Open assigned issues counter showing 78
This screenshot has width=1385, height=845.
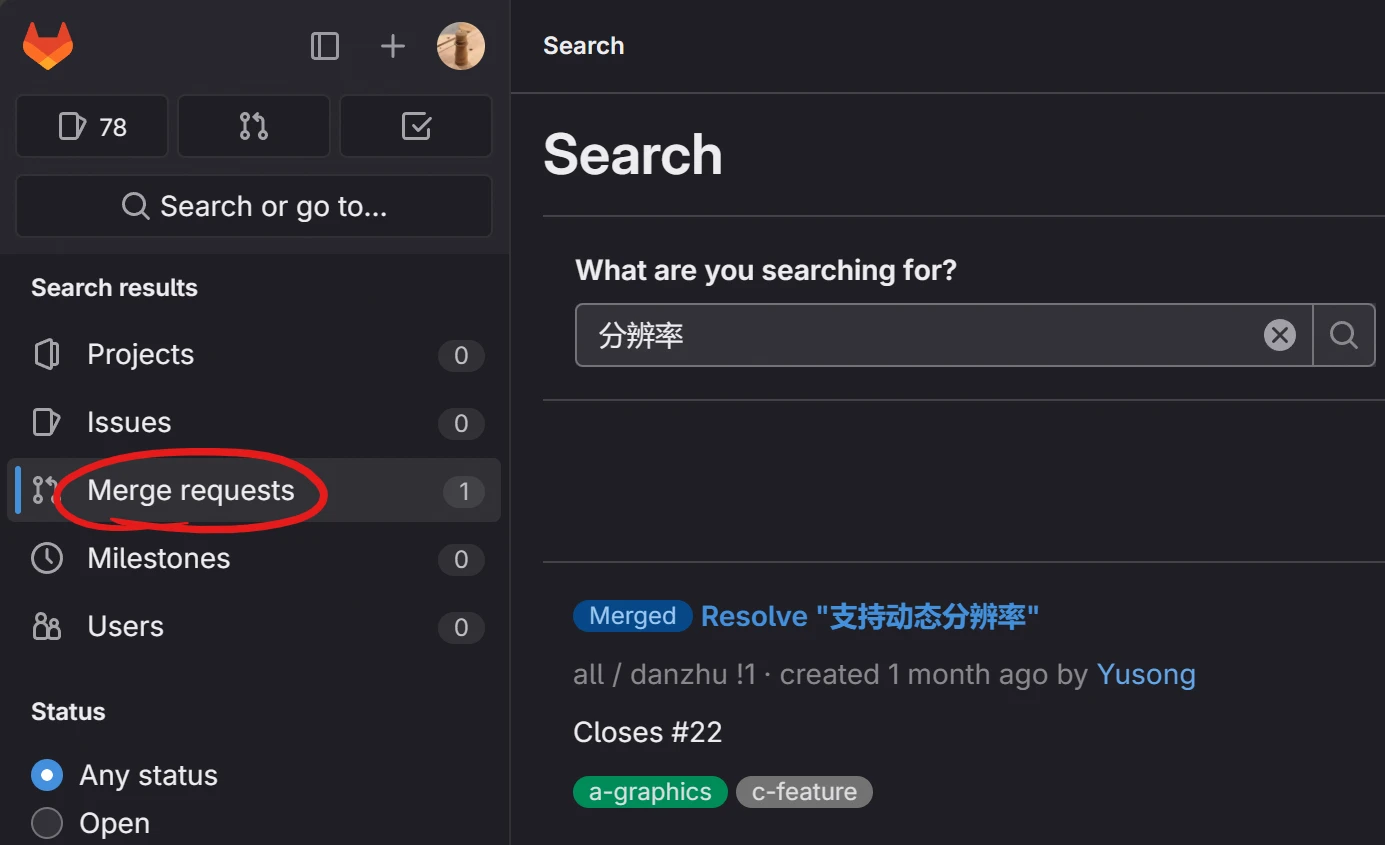click(92, 127)
